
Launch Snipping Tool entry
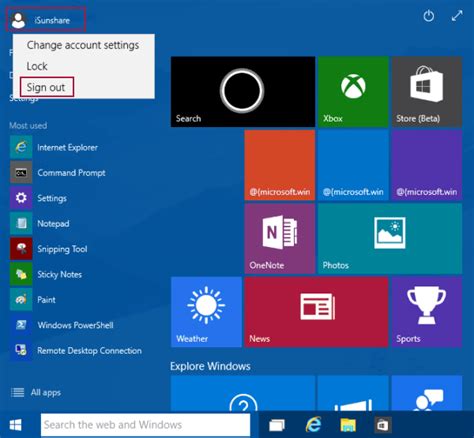pos(62,249)
